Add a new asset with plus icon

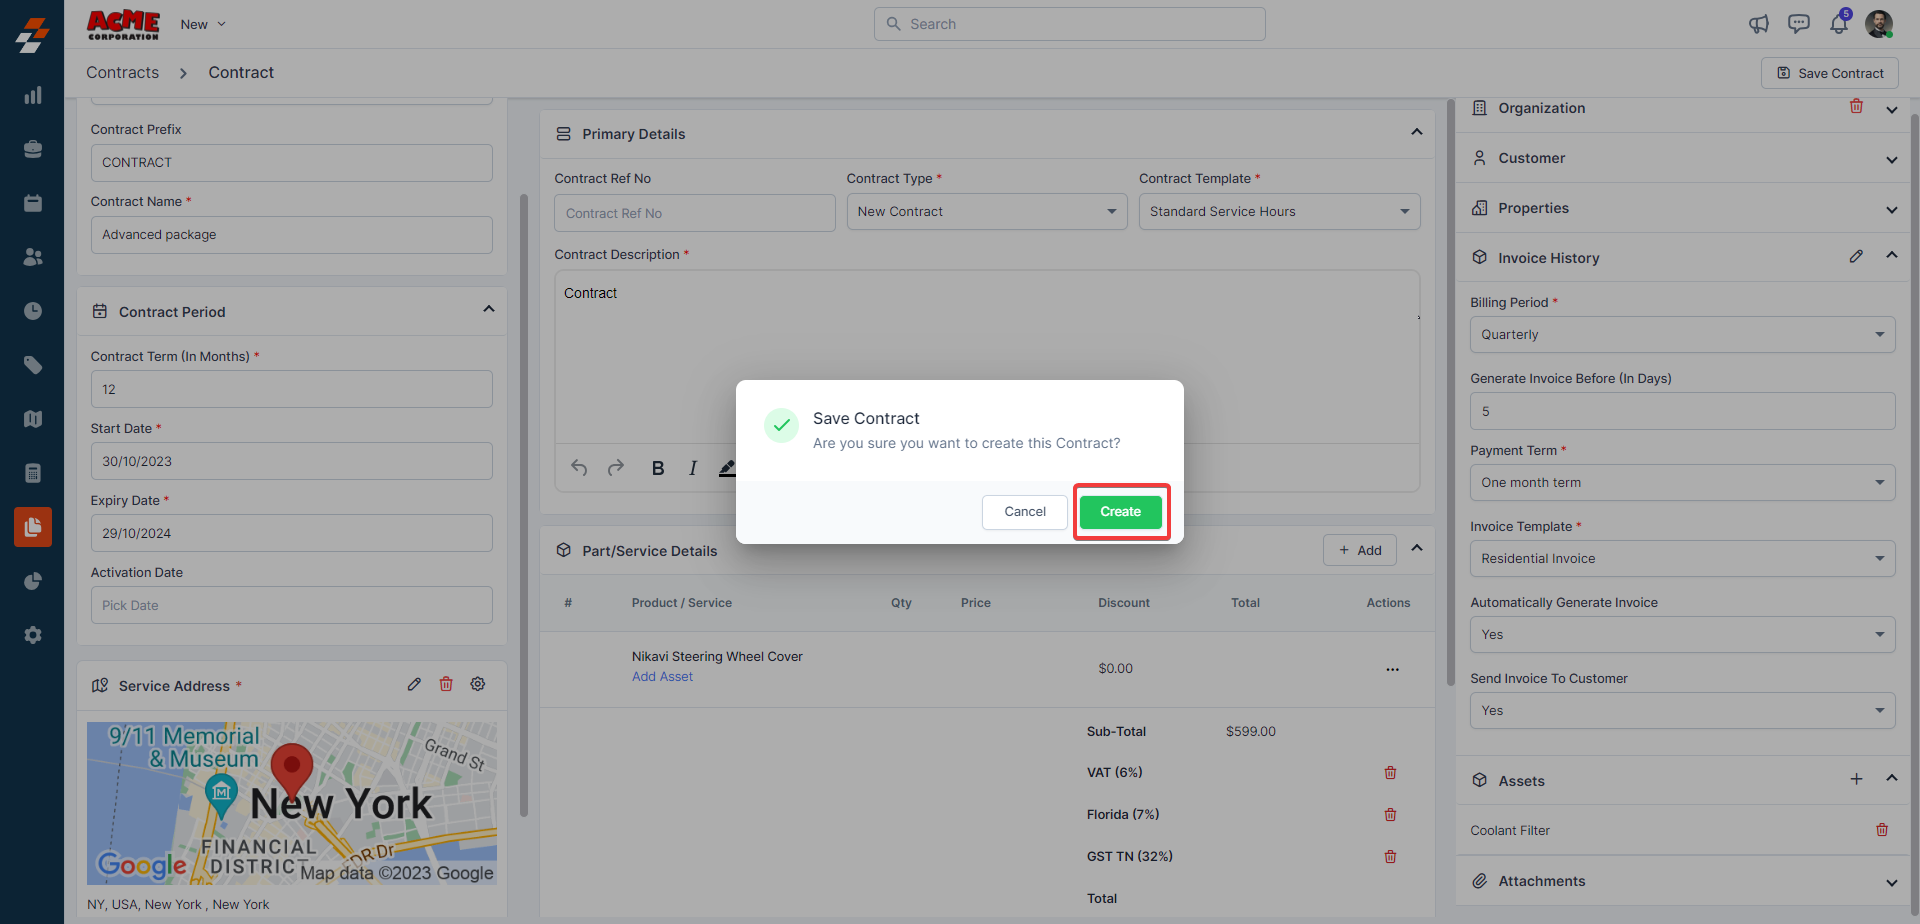[x=1856, y=779]
